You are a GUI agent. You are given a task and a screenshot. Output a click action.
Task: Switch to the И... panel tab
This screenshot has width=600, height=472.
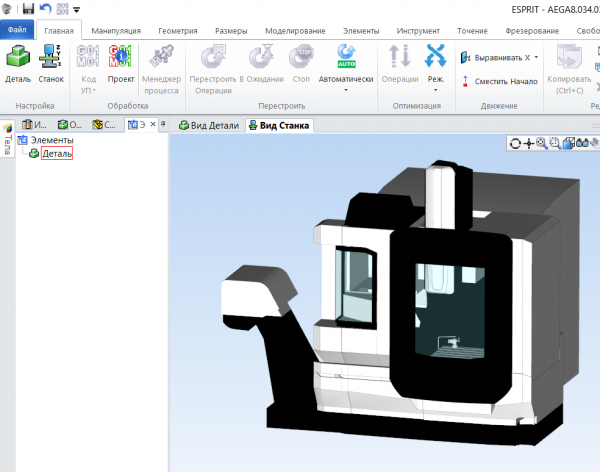(x=34, y=124)
